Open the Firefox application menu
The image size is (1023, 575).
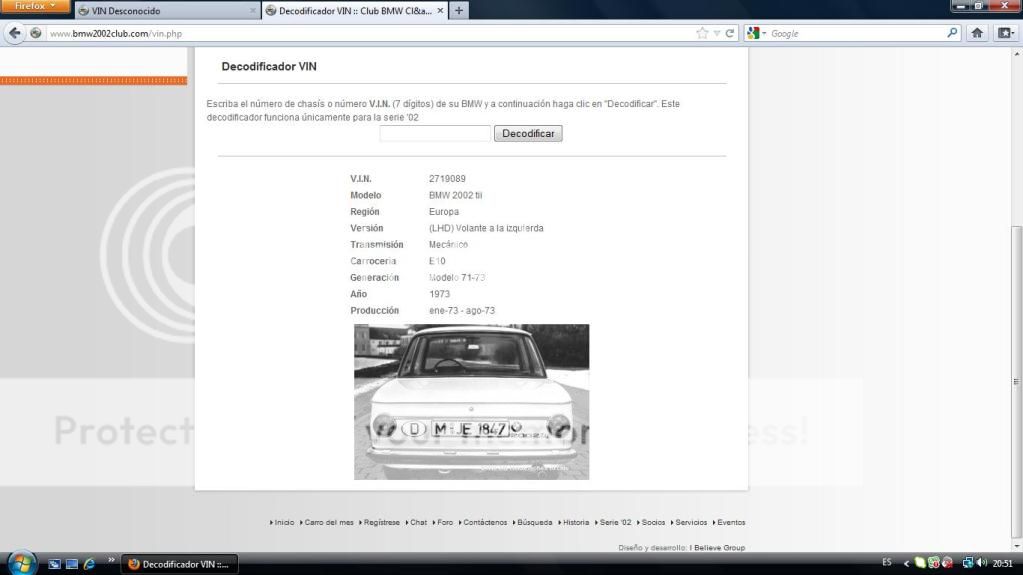click(35, 6)
